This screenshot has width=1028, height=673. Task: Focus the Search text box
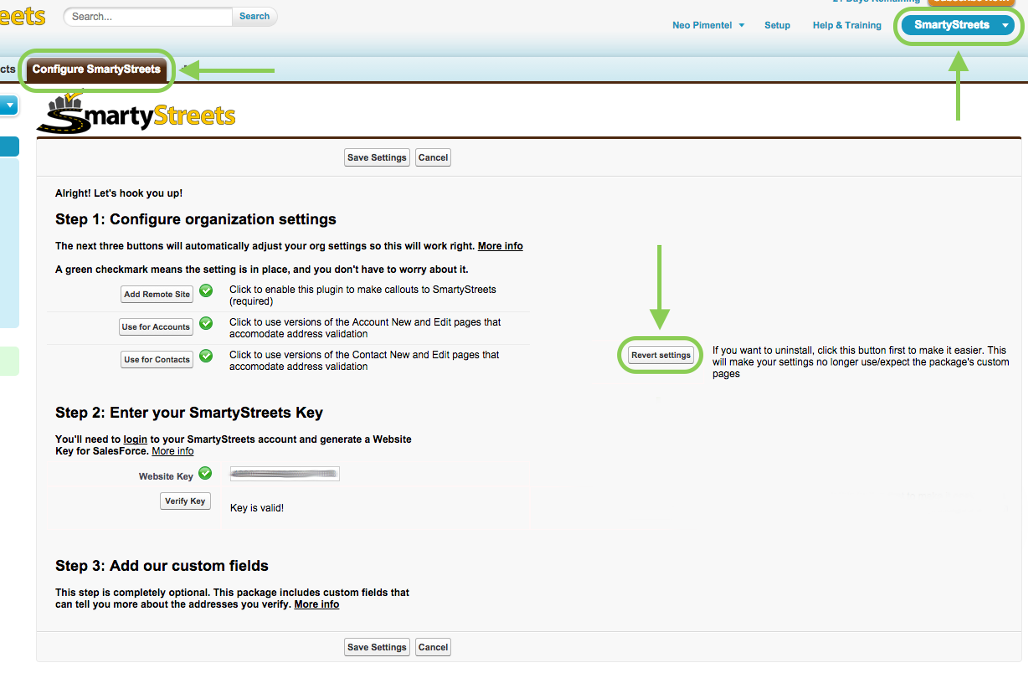tap(148, 16)
